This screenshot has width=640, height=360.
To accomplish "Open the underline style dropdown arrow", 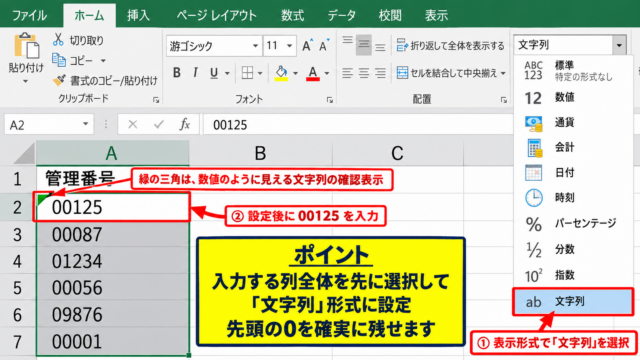I will click(x=227, y=73).
